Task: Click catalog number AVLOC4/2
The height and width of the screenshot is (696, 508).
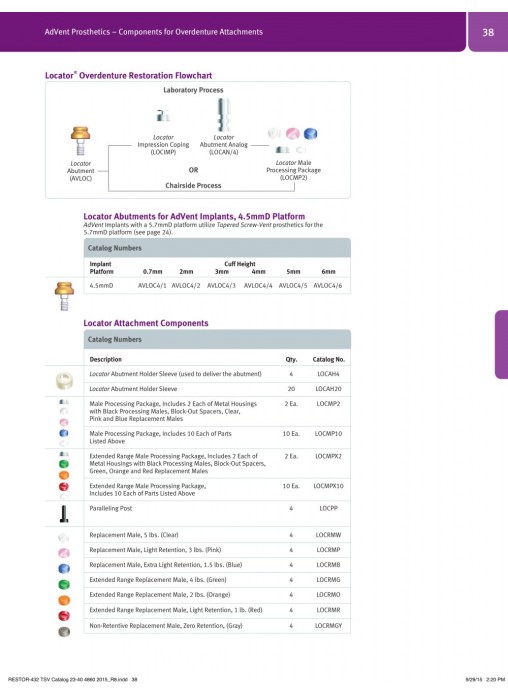Action: pos(186,286)
